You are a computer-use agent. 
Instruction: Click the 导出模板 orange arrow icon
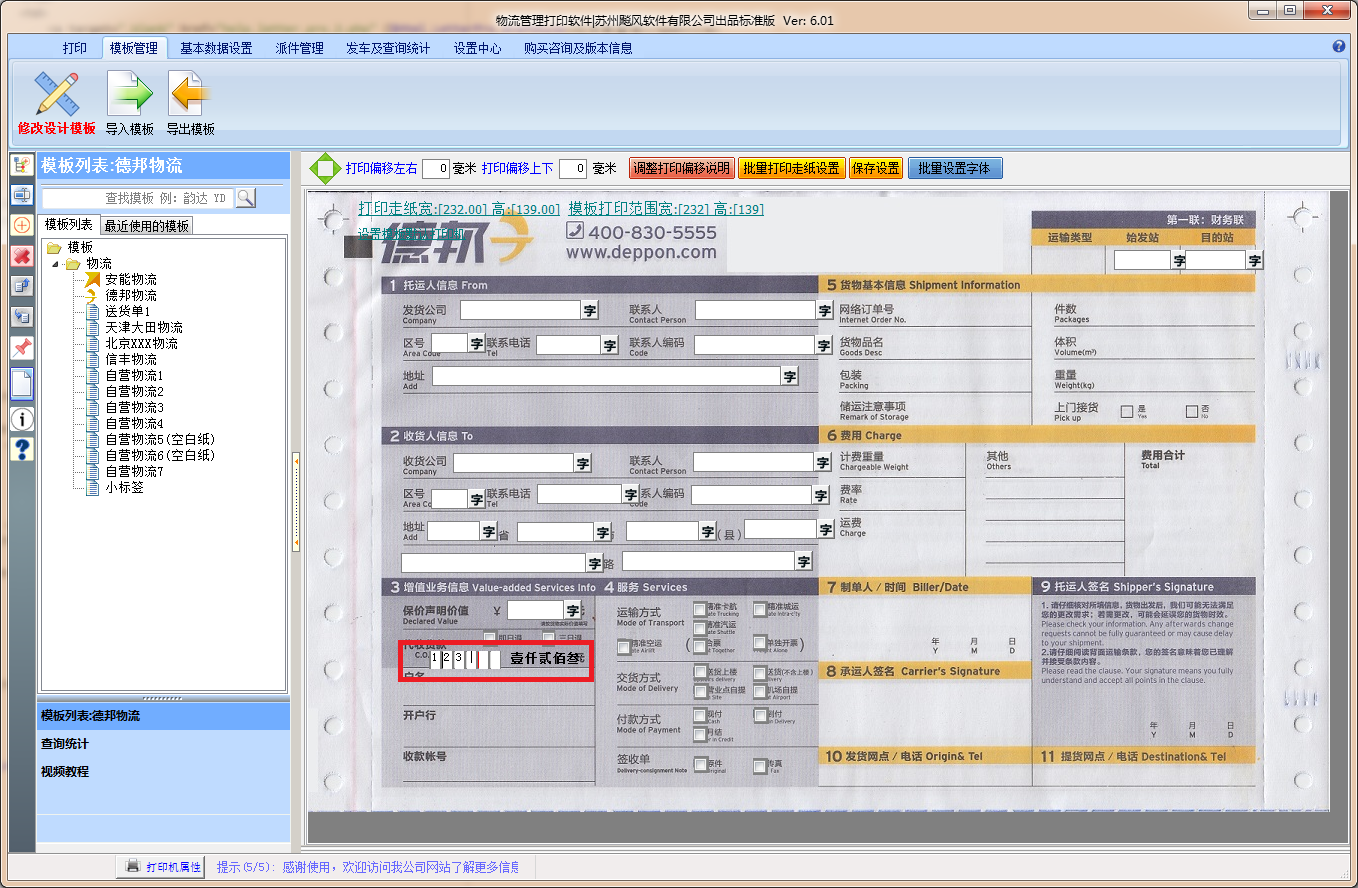click(x=190, y=94)
